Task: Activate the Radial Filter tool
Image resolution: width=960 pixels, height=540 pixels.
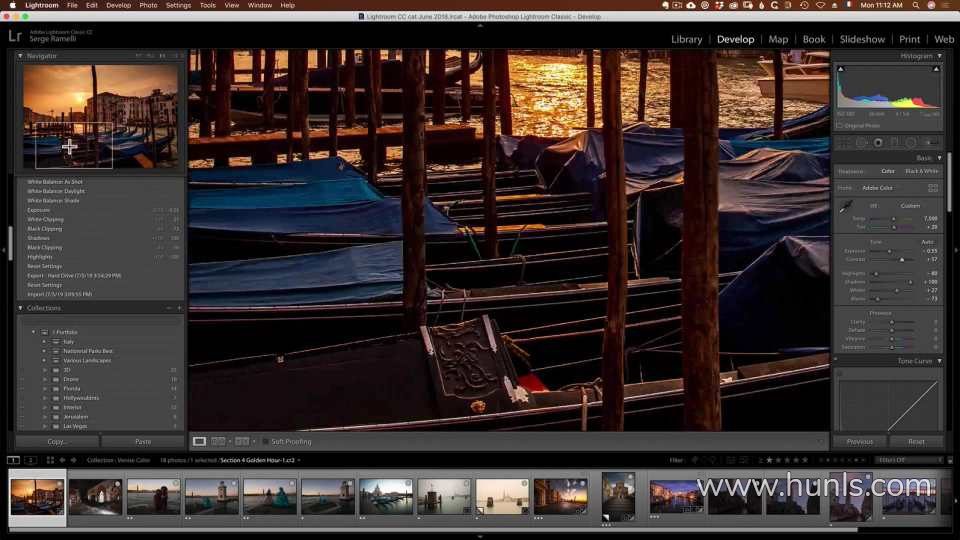Action: pyautogui.click(x=912, y=143)
